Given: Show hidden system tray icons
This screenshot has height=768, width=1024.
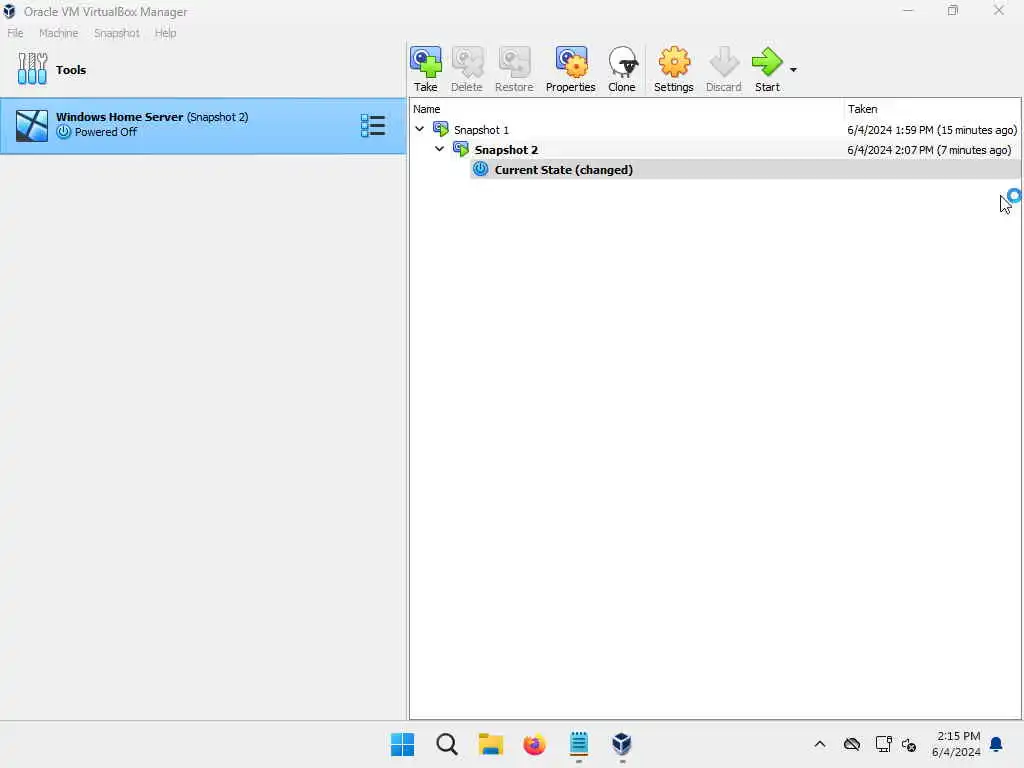Looking at the screenshot, I should pyautogui.click(x=820, y=744).
